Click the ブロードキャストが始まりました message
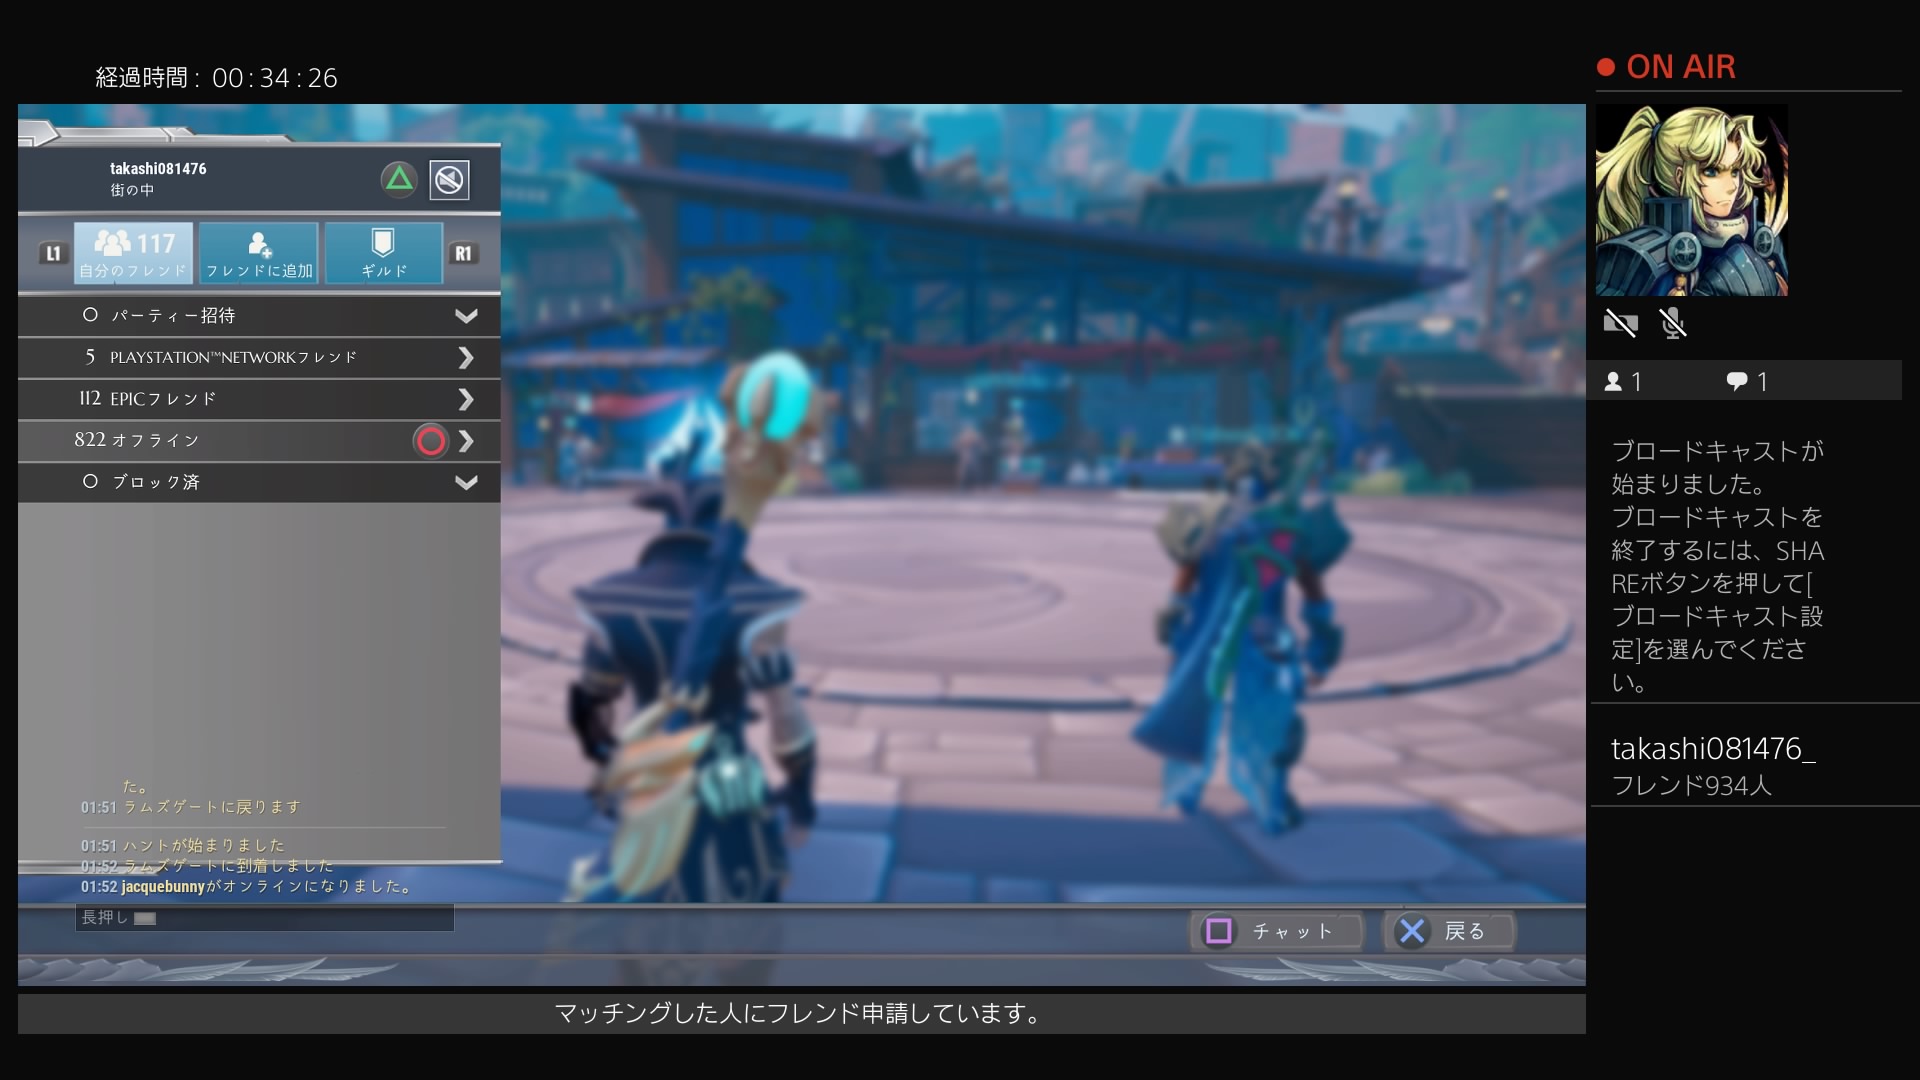The height and width of the screenshot is (1080, 1920). coord(1717,468)
